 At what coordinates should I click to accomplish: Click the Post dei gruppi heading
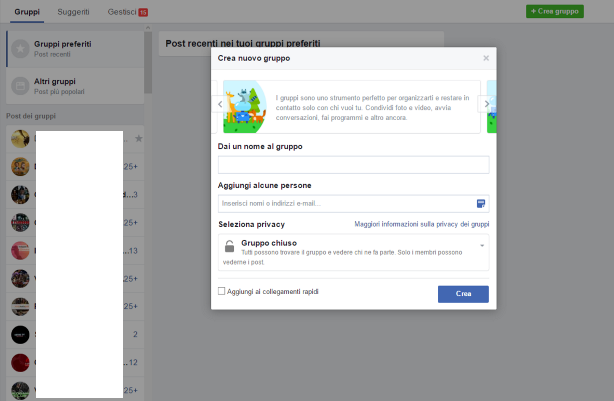coord(31,116)
